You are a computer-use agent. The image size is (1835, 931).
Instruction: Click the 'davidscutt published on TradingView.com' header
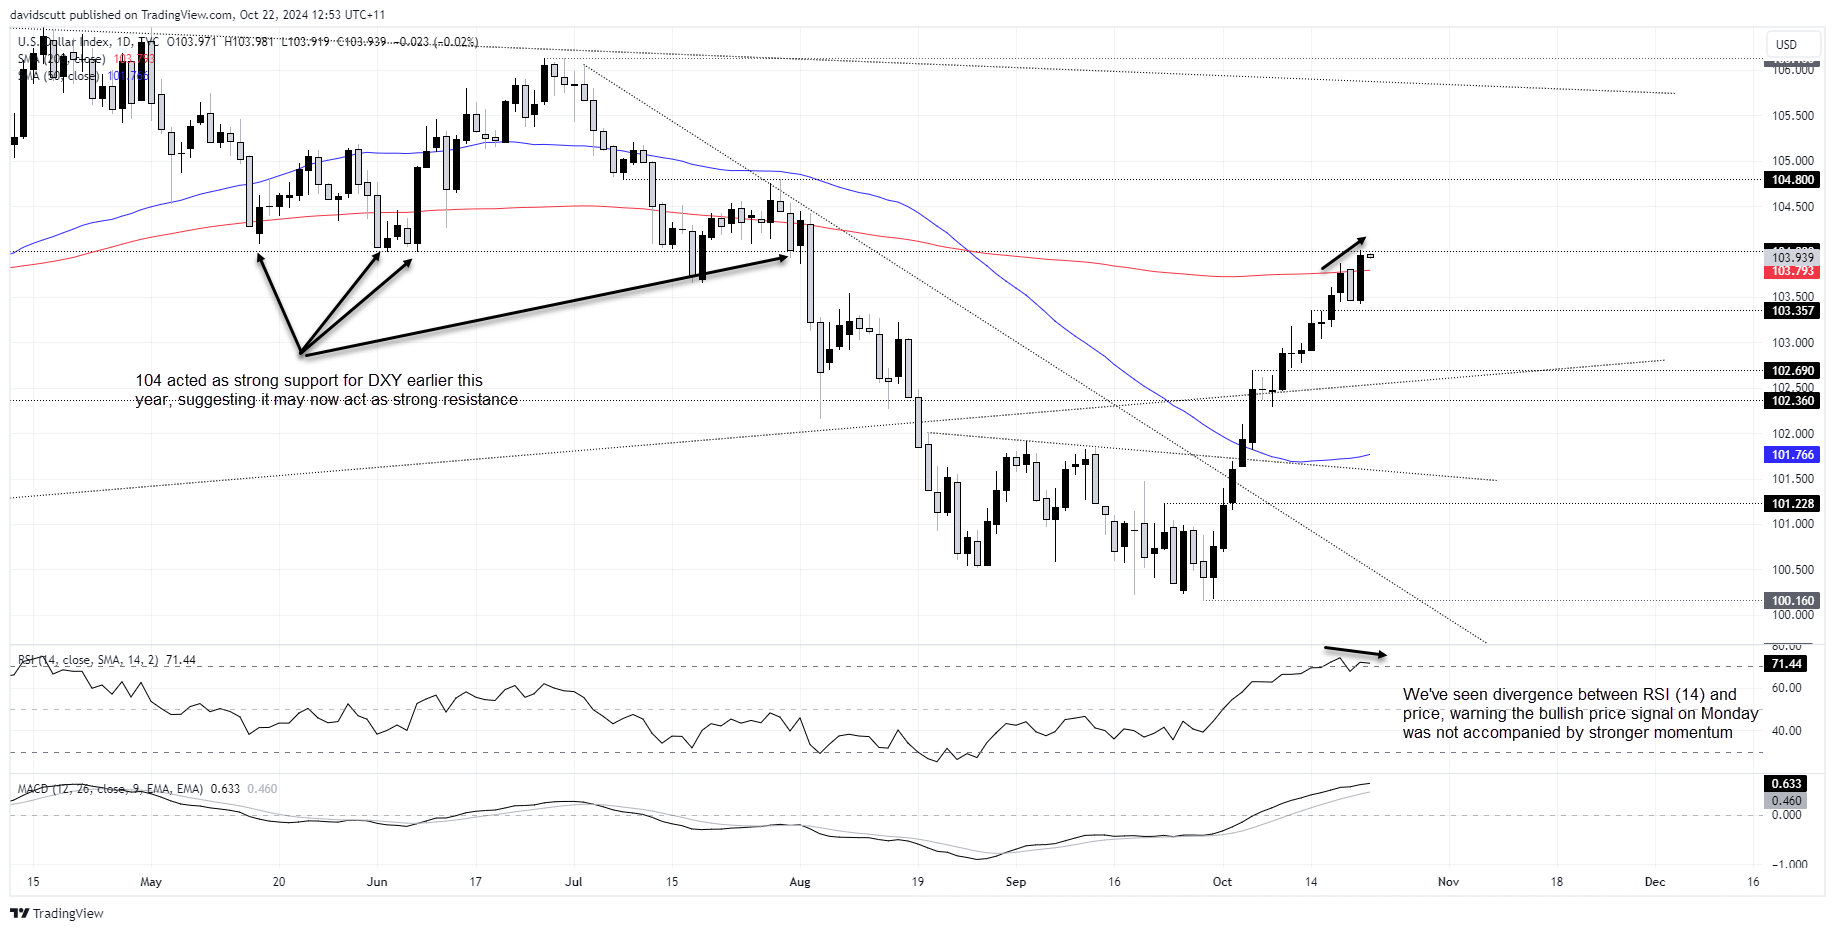[198, 15]
